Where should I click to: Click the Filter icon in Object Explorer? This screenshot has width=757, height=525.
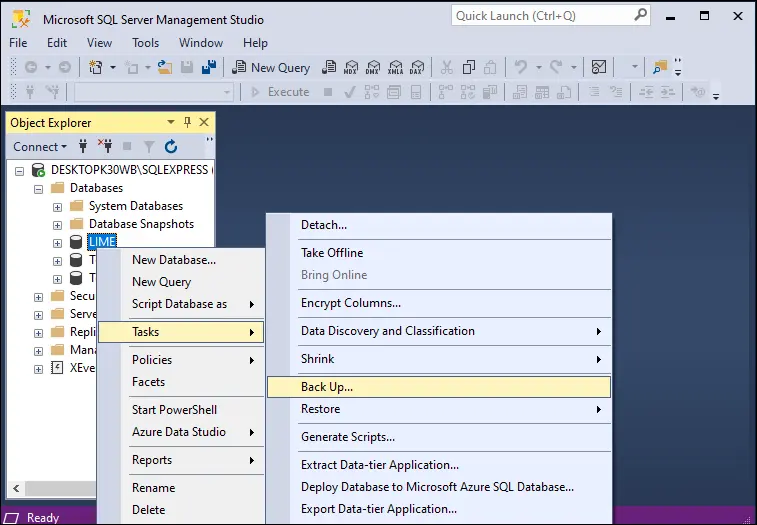click(149, 146)
